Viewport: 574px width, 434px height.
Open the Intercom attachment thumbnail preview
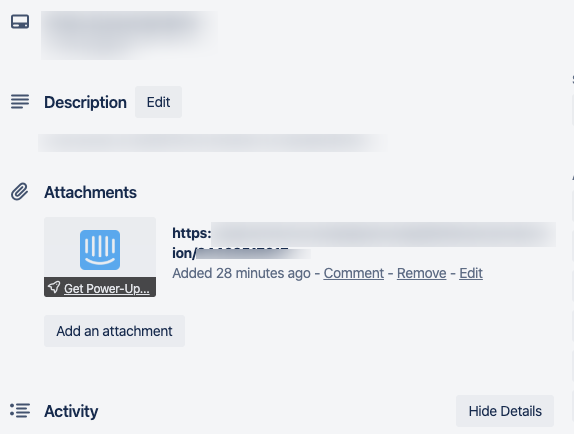100,247
